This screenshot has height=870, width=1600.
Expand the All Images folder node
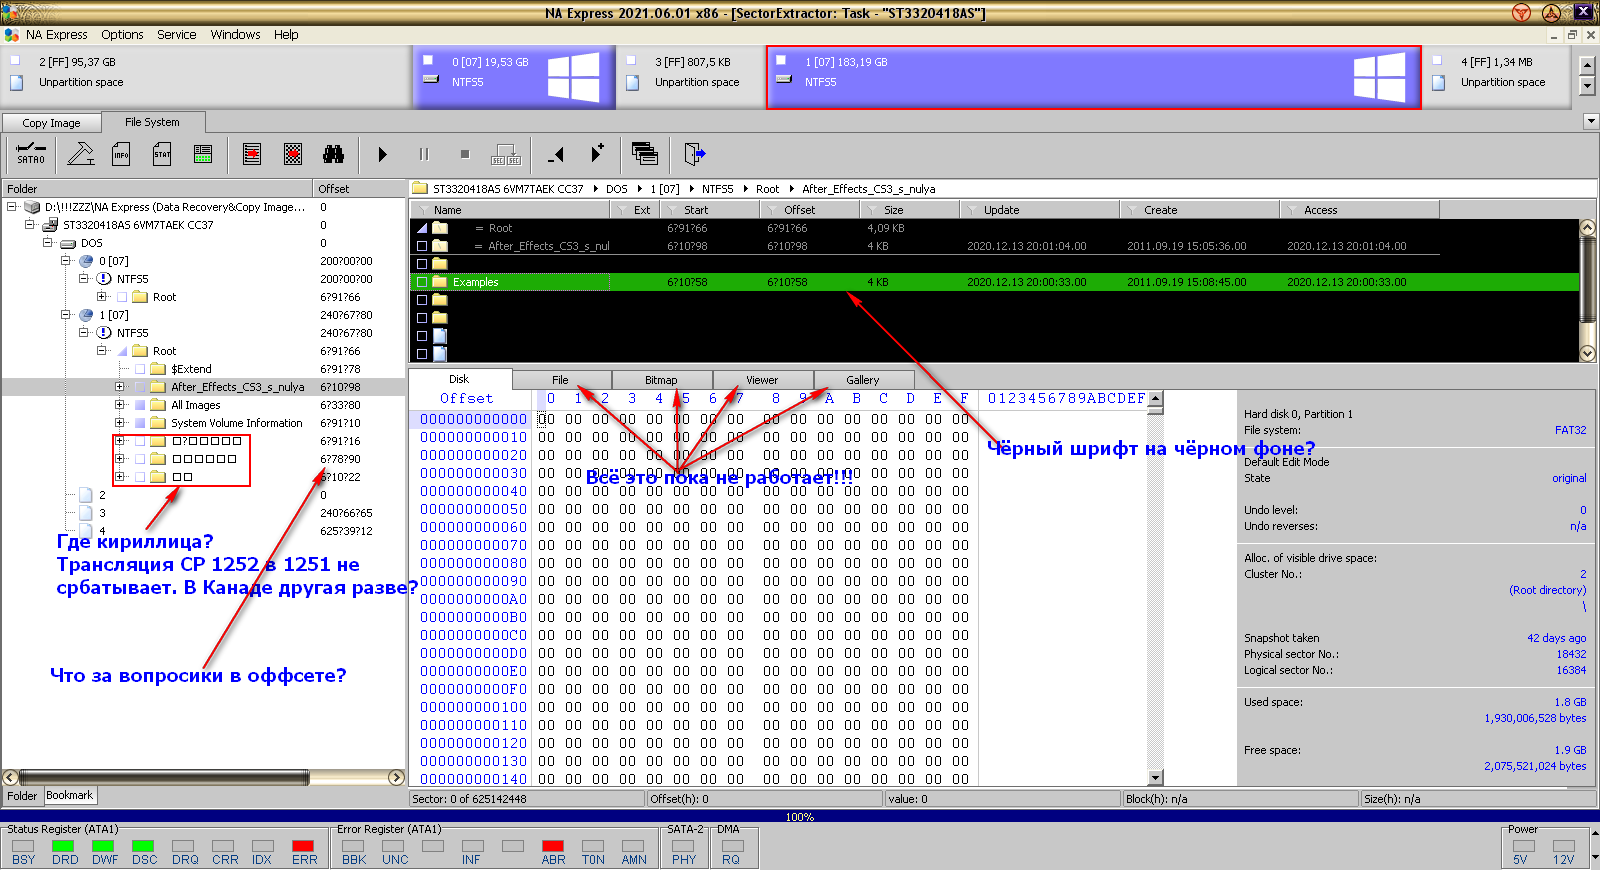coord(120,405)
